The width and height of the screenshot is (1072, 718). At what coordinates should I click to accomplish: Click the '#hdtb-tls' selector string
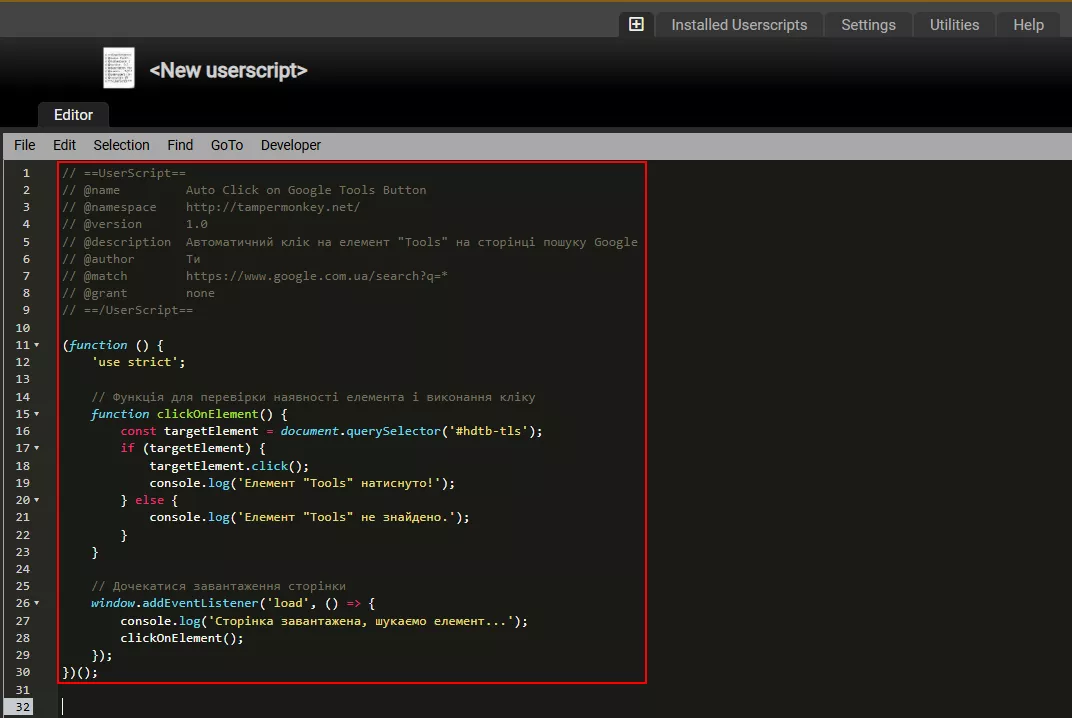pyautogui.click(x=488, y=431)
